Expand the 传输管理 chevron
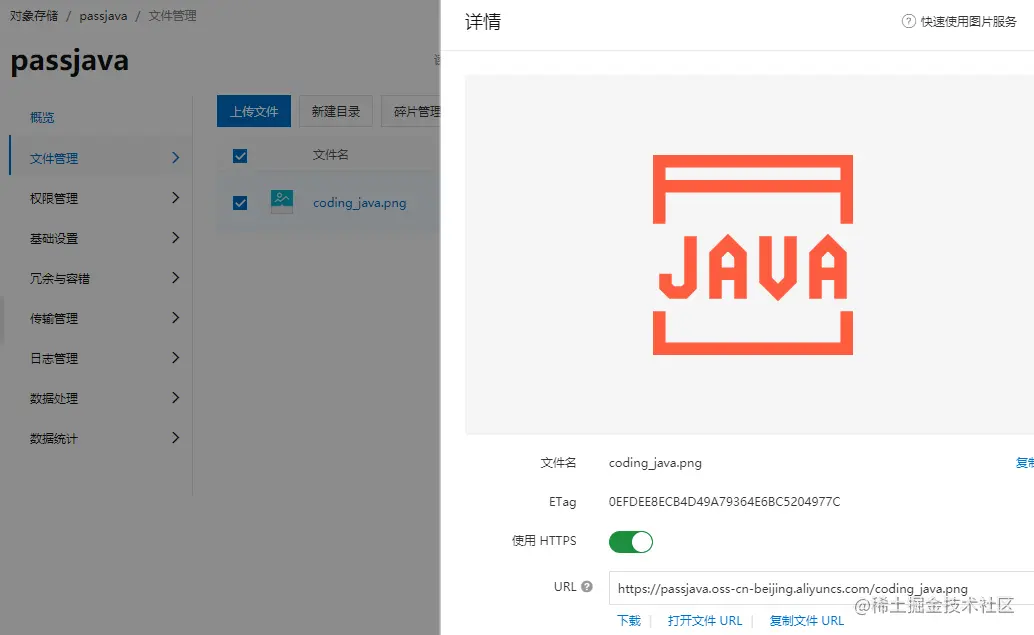The image size is (1034, 635). tap(175, 318)
